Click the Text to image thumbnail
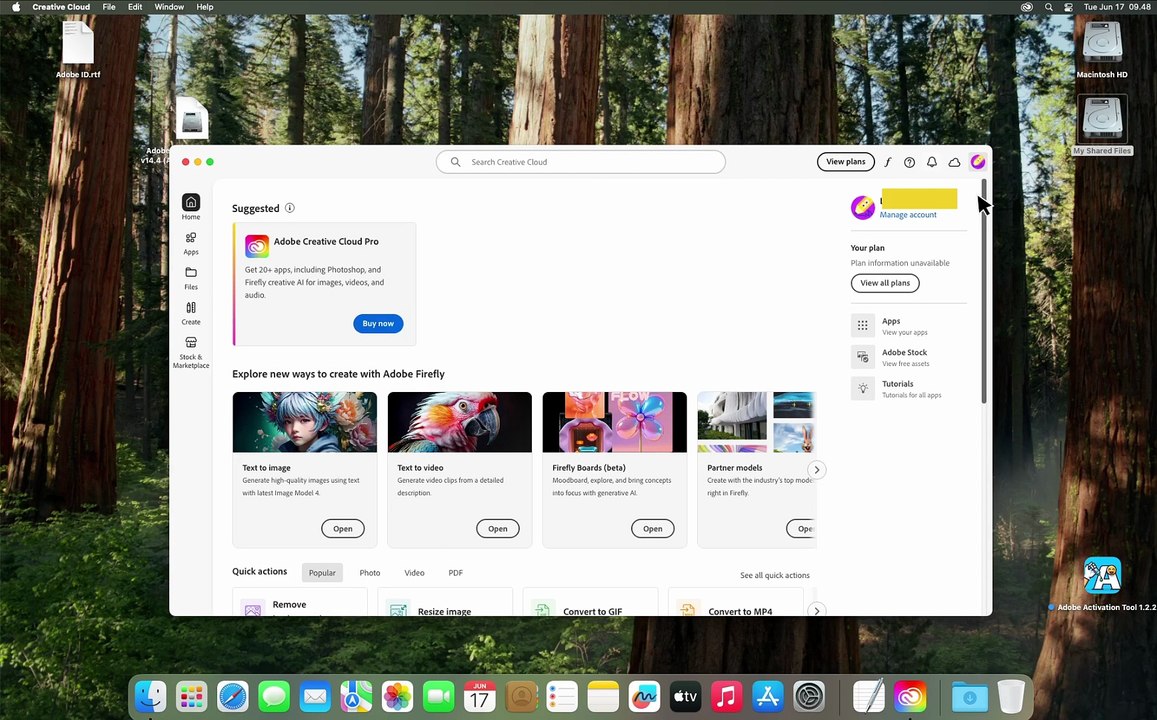This screenshot has width=1157, height=720. 305,422
